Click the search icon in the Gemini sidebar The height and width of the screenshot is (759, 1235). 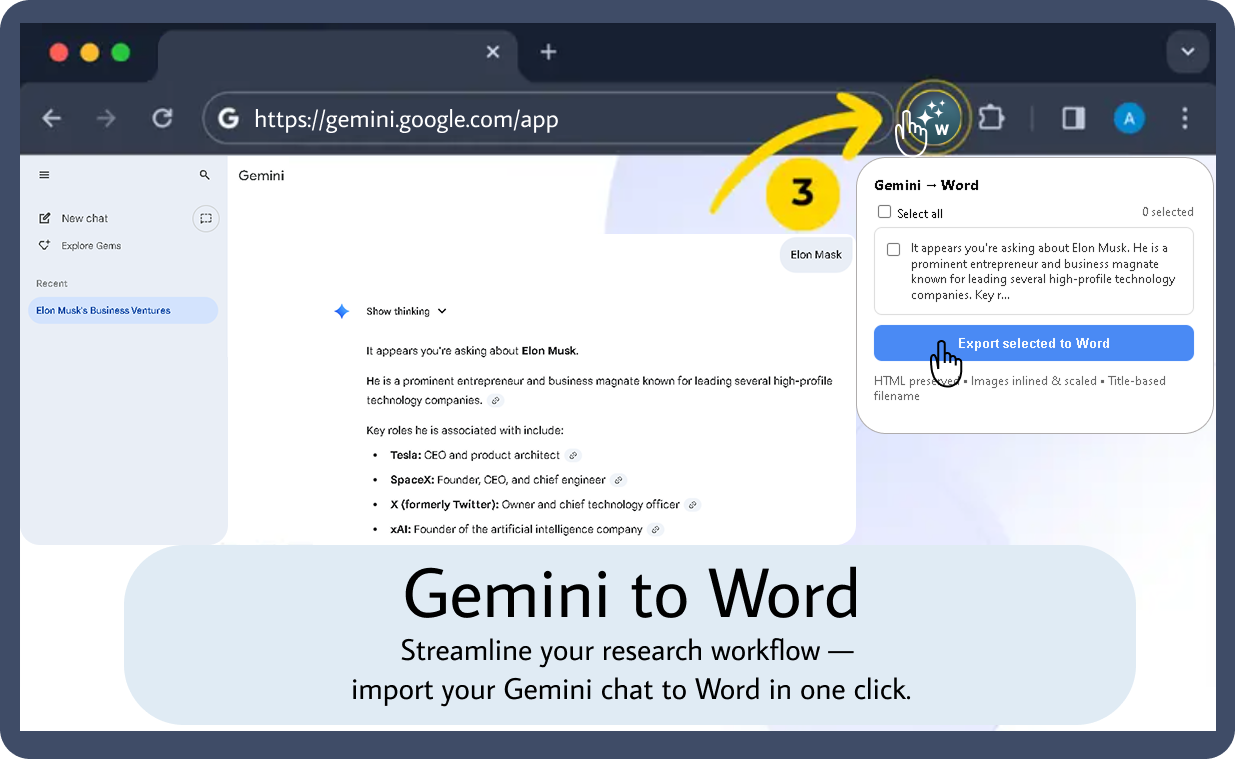tap(205, 174)
